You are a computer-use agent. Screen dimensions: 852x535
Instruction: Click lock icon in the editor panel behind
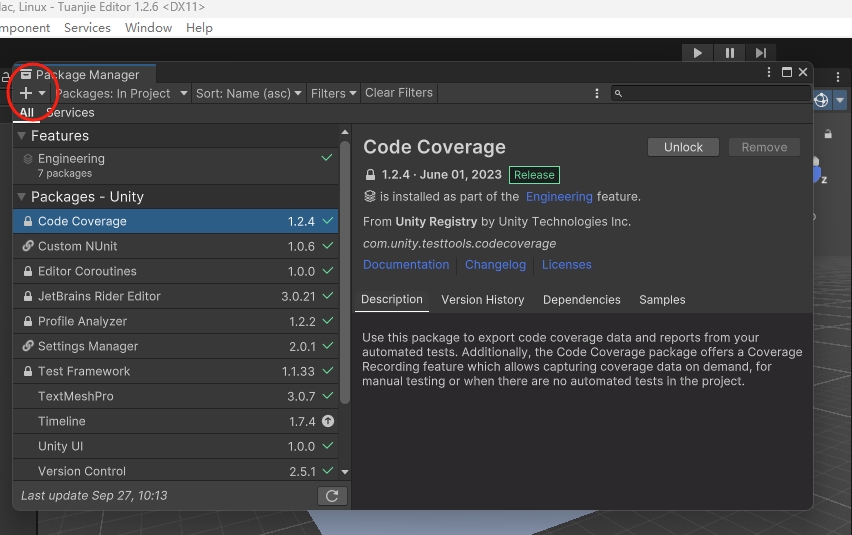point(828,134)
